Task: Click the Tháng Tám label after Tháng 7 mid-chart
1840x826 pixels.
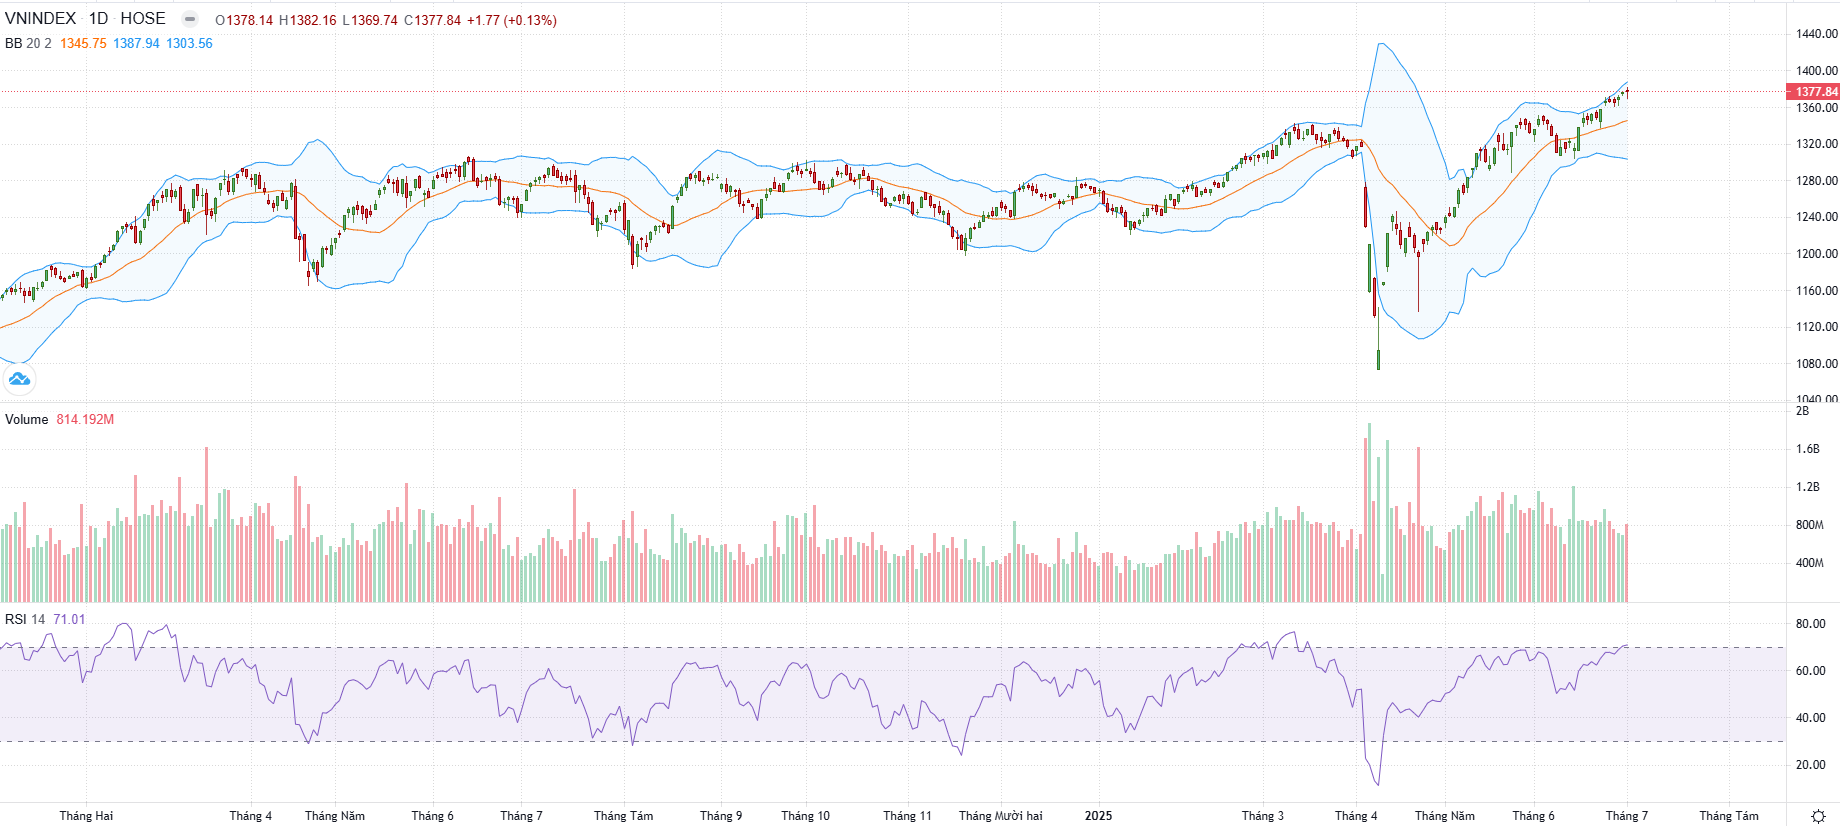Action: click(x=623, y=816)
